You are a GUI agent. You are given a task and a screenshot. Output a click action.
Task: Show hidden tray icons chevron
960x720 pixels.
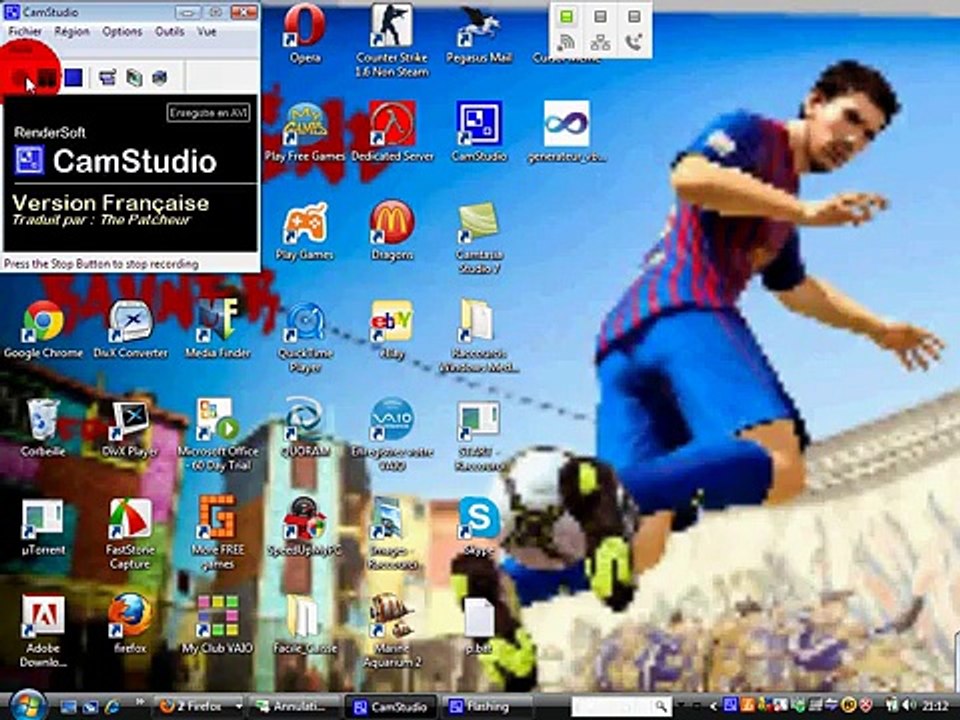[713, 707]
